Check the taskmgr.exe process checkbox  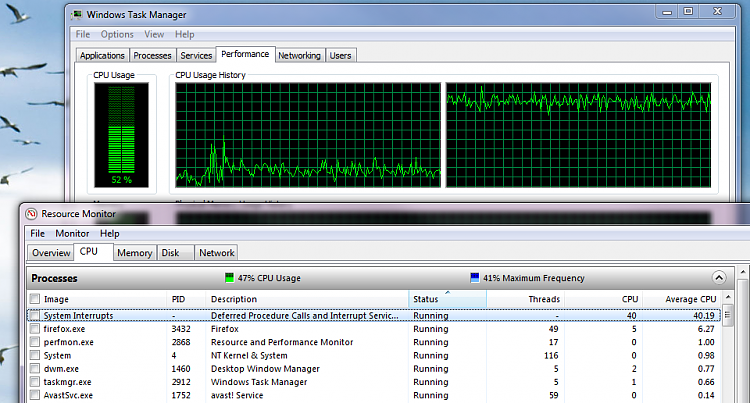point(35,382)
